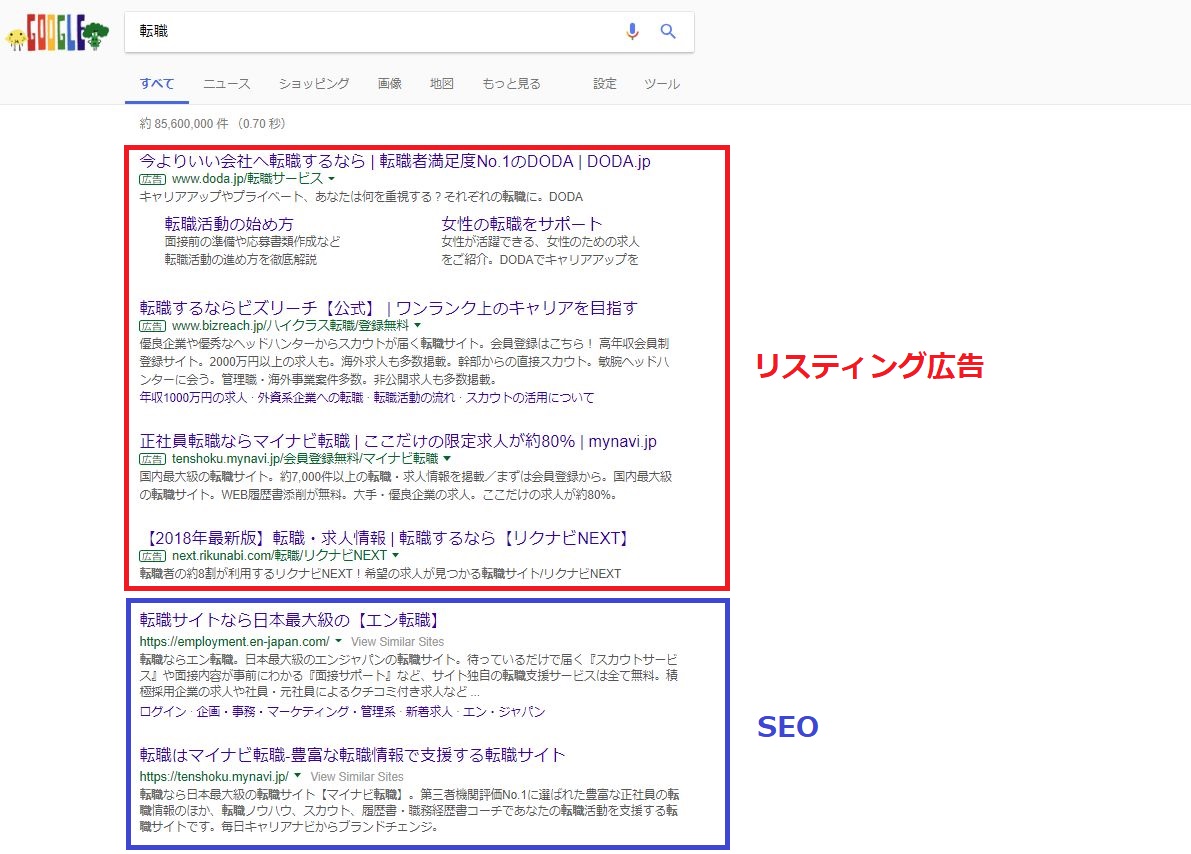The width and height of the screenshot is (1191, 854).
Task: Click the 広告 badge on rikunabi ad
Action: (x=152, y=556)
